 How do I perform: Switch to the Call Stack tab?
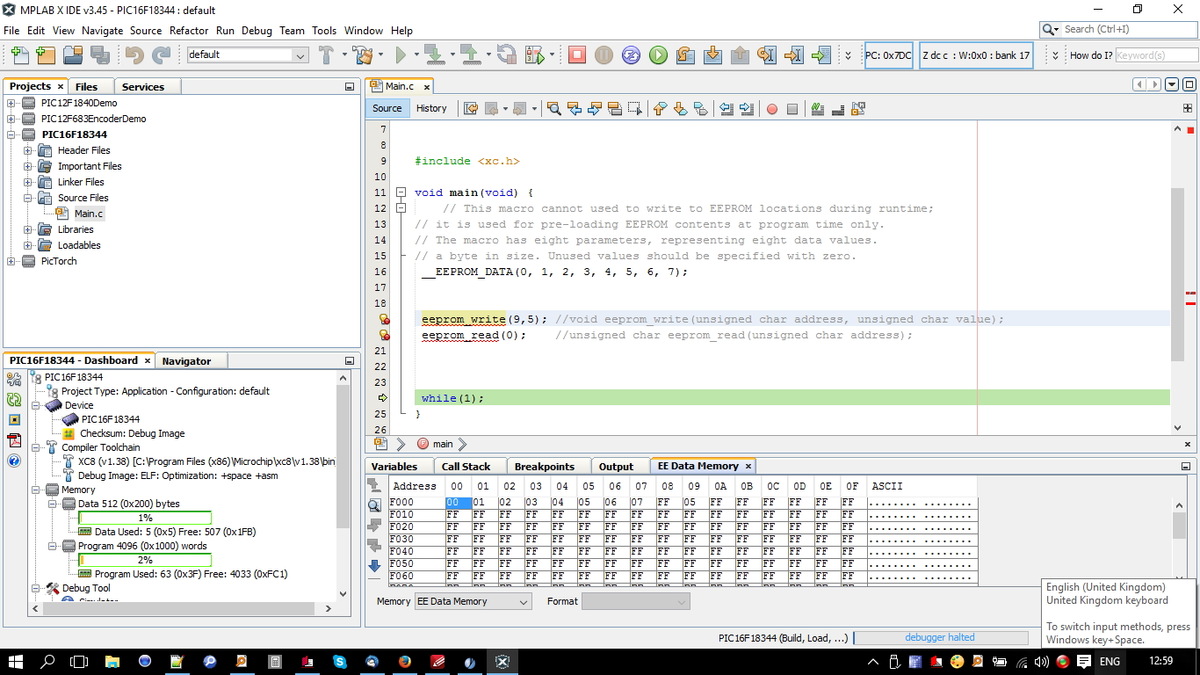[466, 466]
